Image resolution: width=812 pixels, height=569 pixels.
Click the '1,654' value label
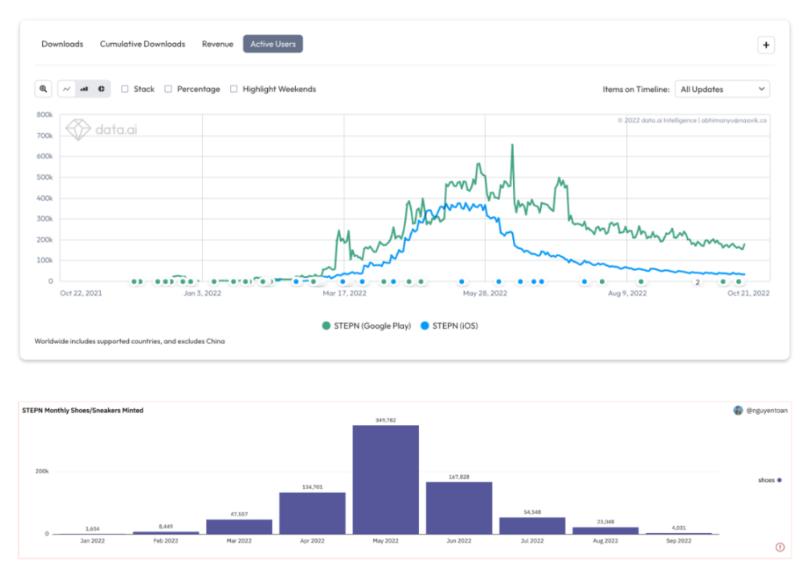(x=92, y=529)
